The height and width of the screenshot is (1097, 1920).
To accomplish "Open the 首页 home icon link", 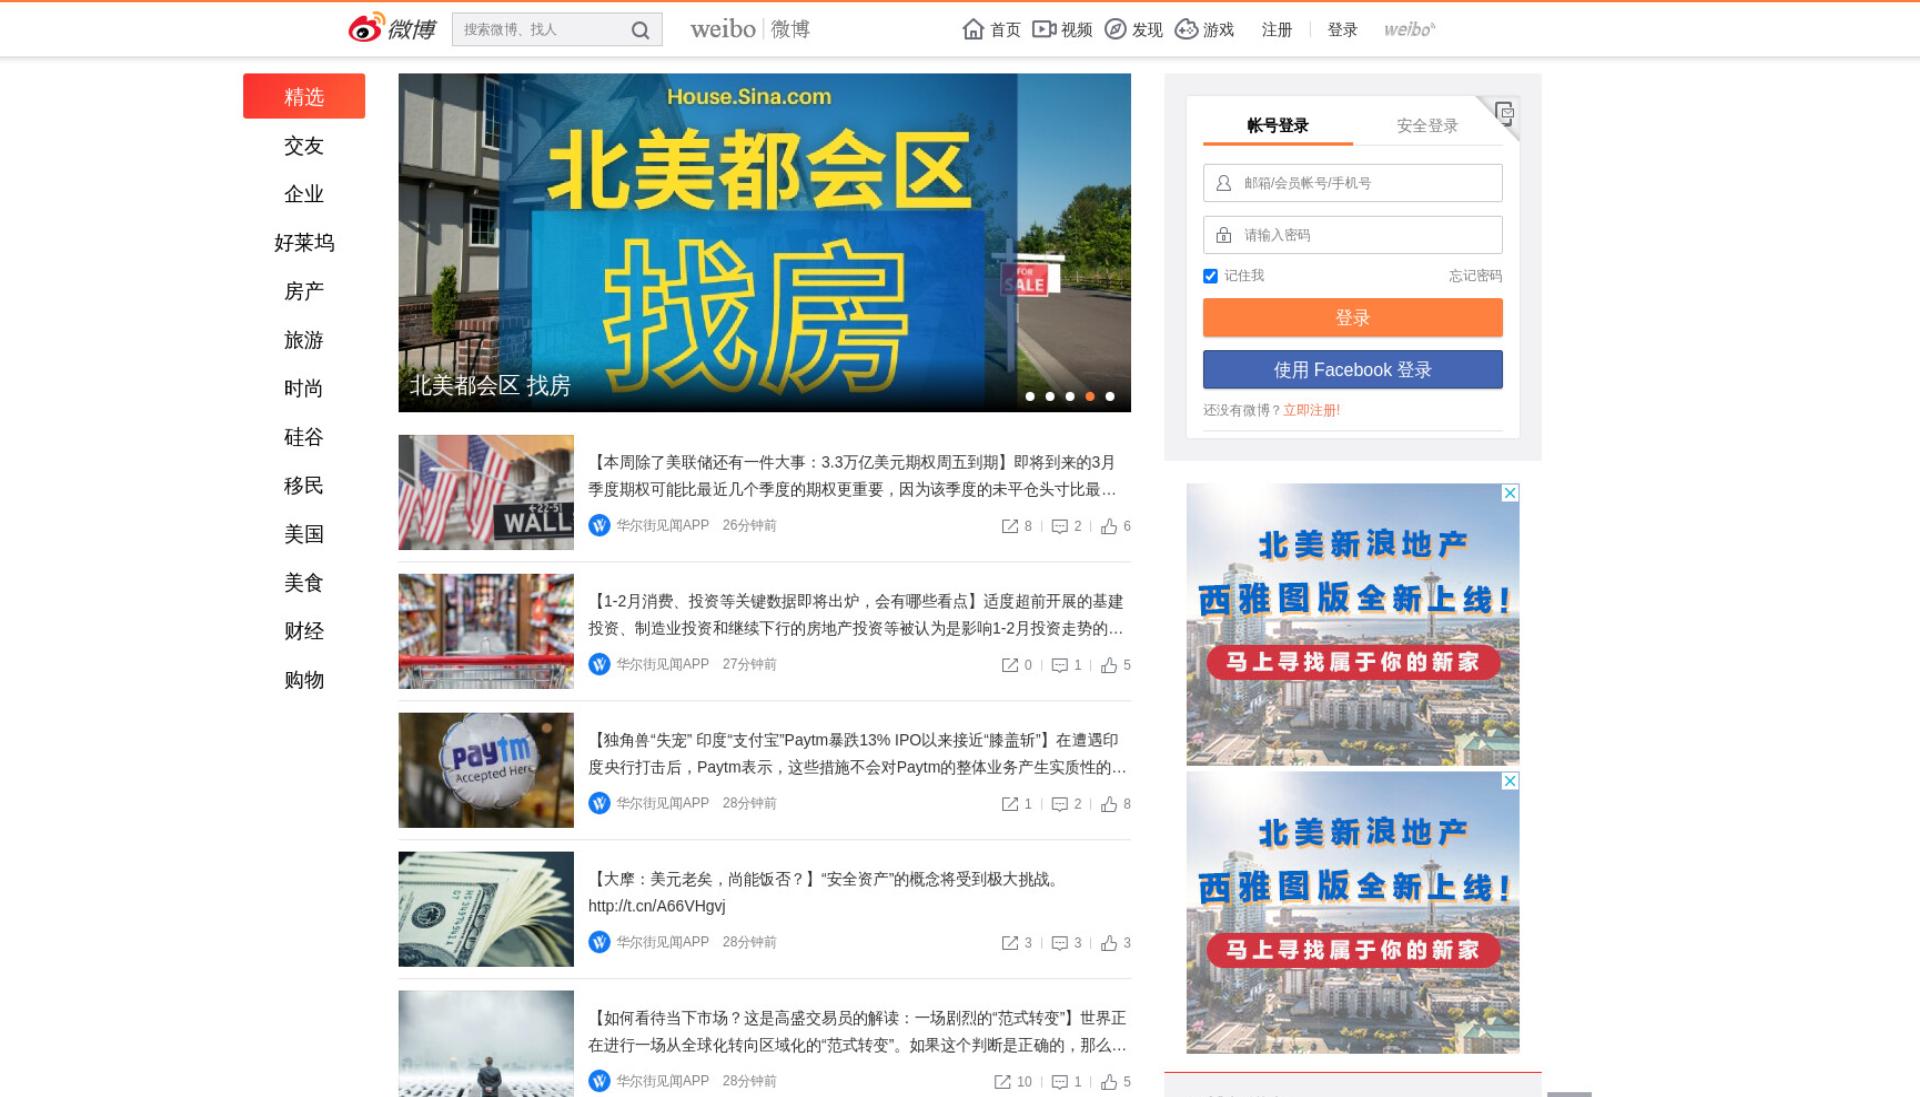I will click(x=991, y=30).
